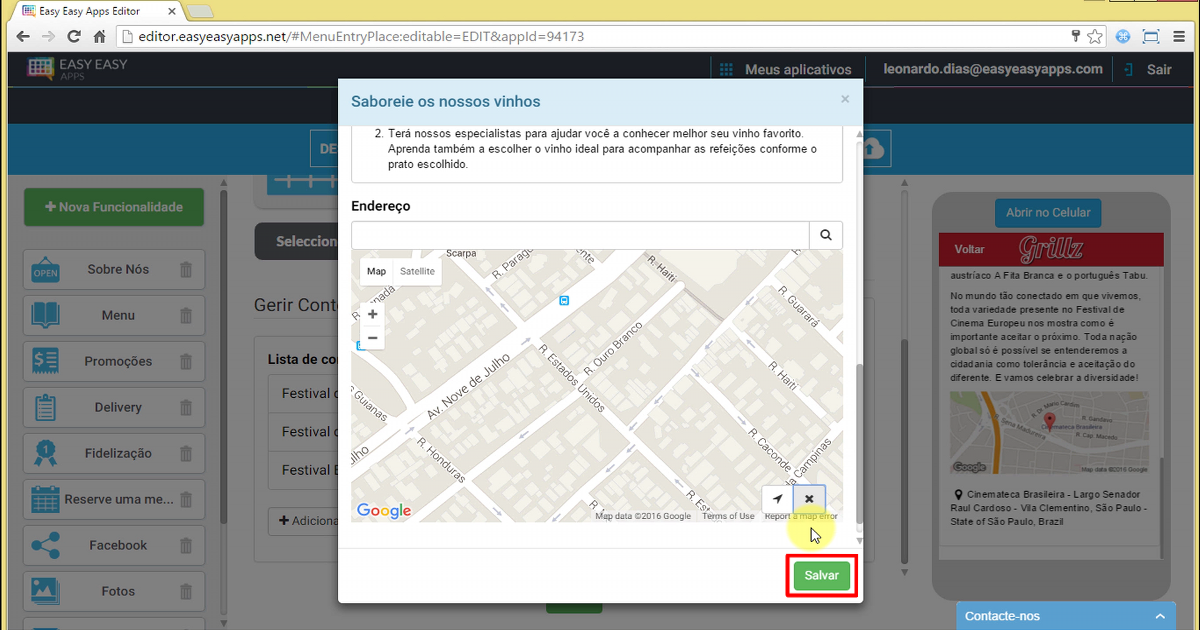Image resolution: width=1200 pixels, height=630 pixels.
Task: Click the address search magnifier icon
Action: [x=825, y=234]
